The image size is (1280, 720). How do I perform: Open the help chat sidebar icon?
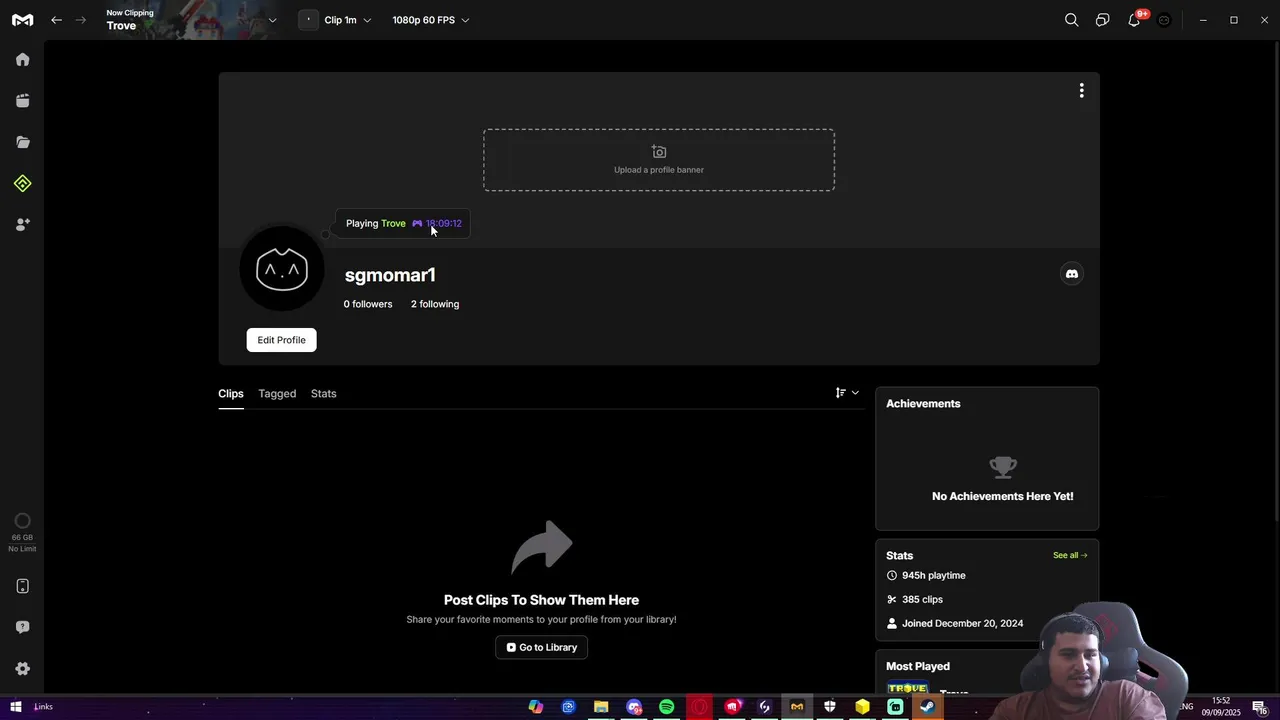pyautogui.click(x=22, y=627)
